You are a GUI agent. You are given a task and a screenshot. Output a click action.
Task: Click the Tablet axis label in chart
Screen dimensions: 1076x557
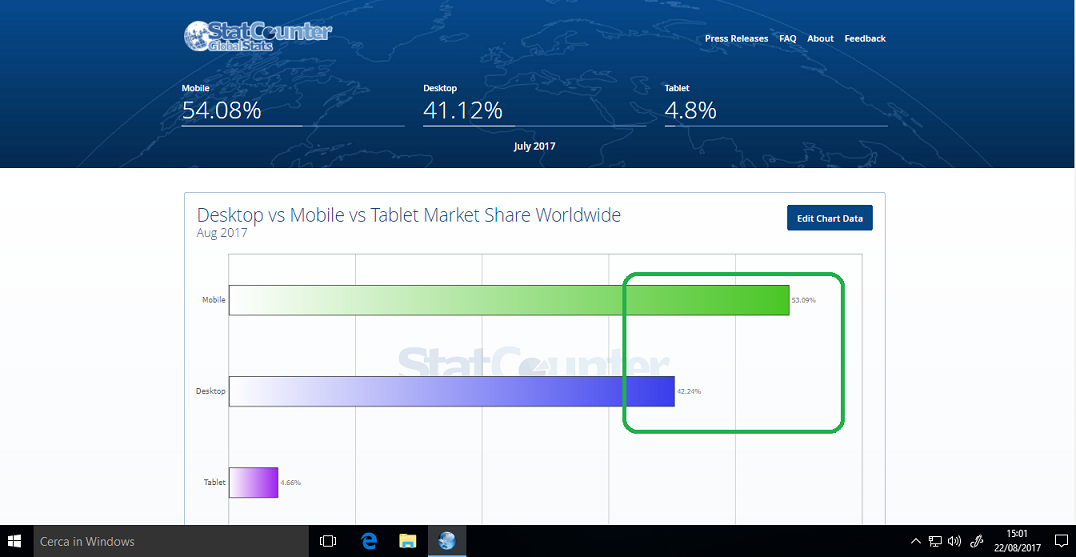215,483
